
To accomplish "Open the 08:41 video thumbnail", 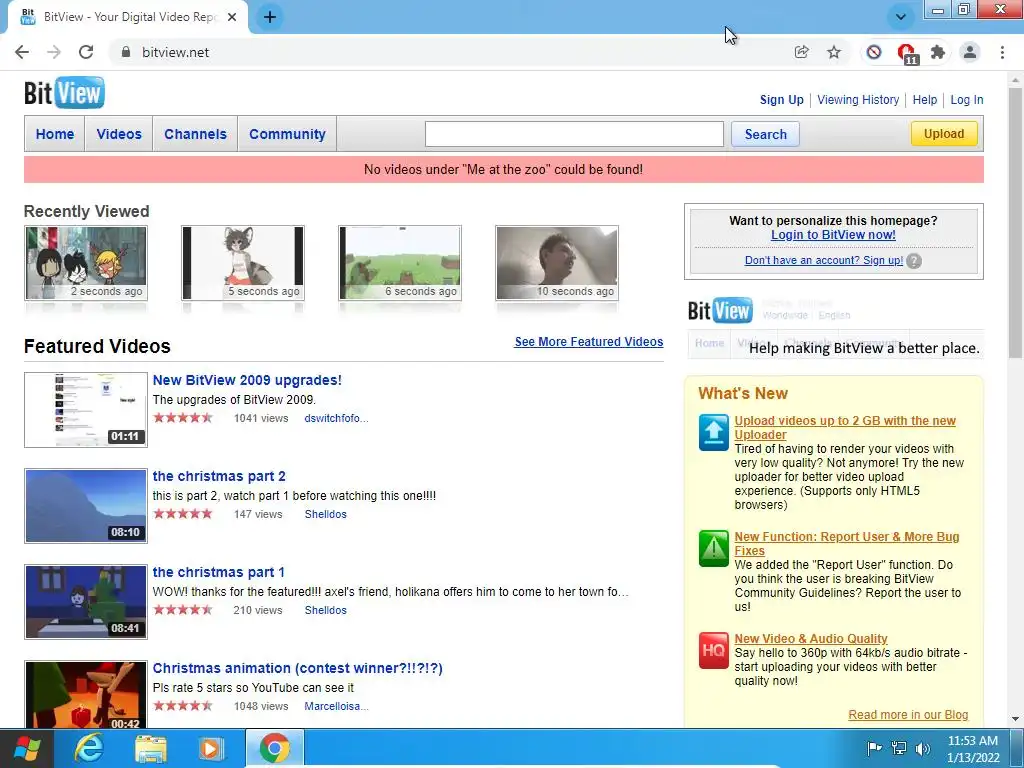I will [x=86, y=601].
